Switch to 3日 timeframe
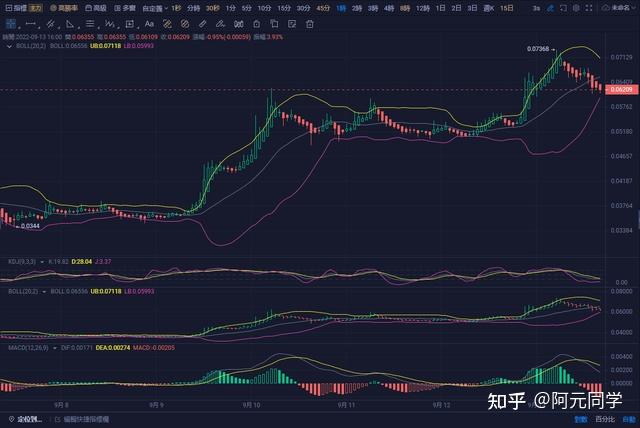640x428 pixels. pos(473,8)
